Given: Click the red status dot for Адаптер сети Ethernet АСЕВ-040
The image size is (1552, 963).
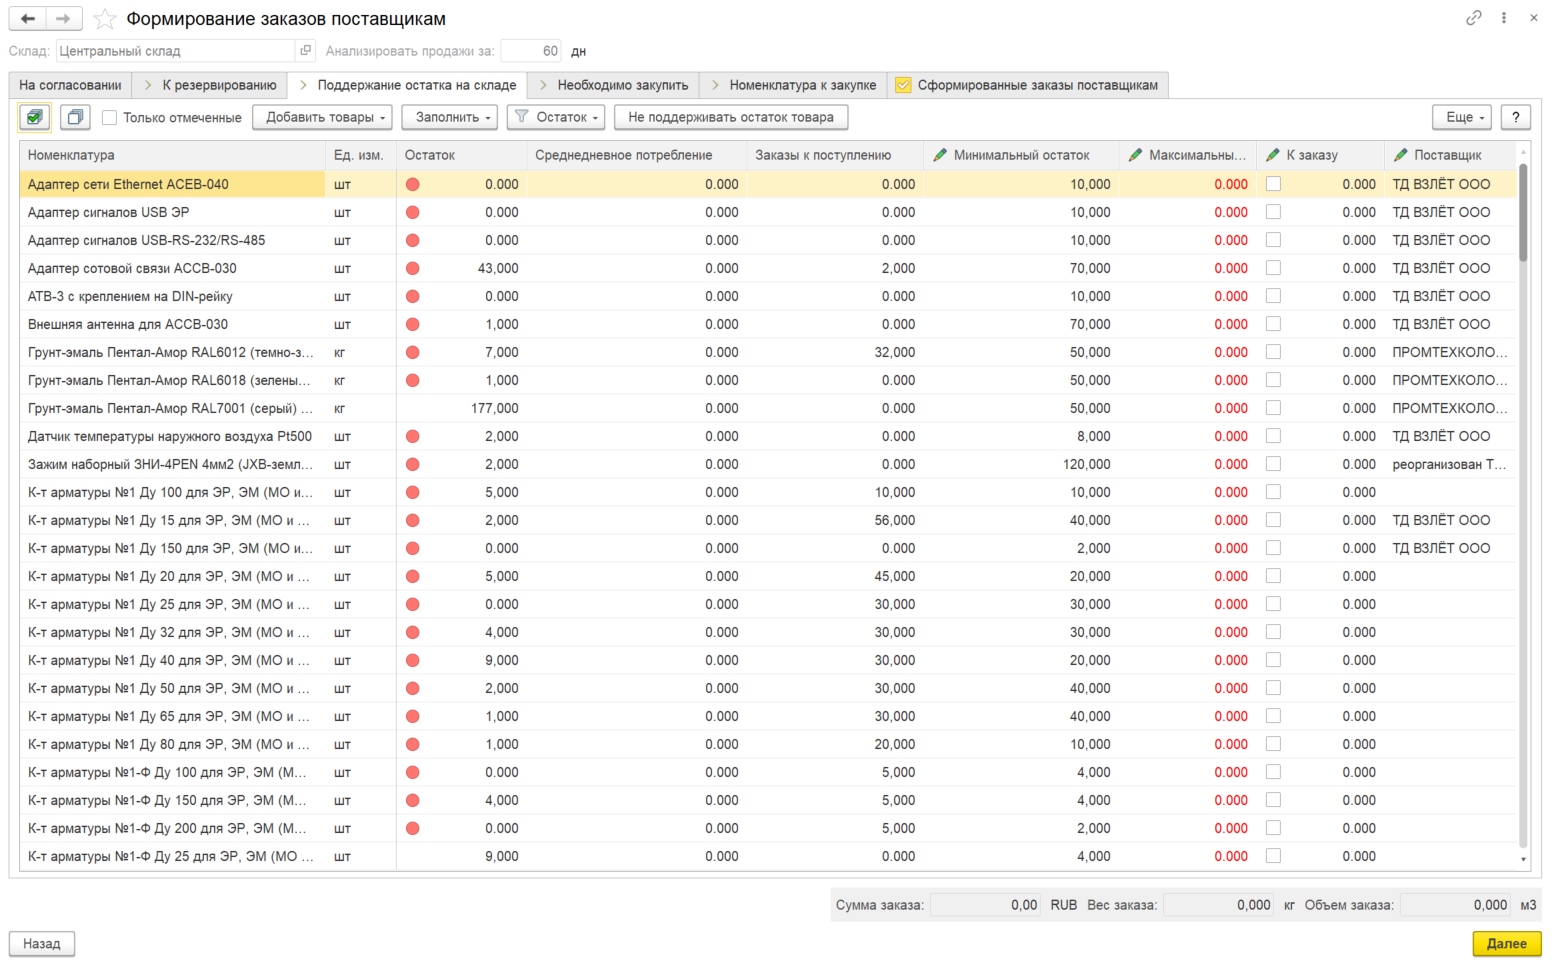Looking at the screenshot, I should [x=412, y=184].
